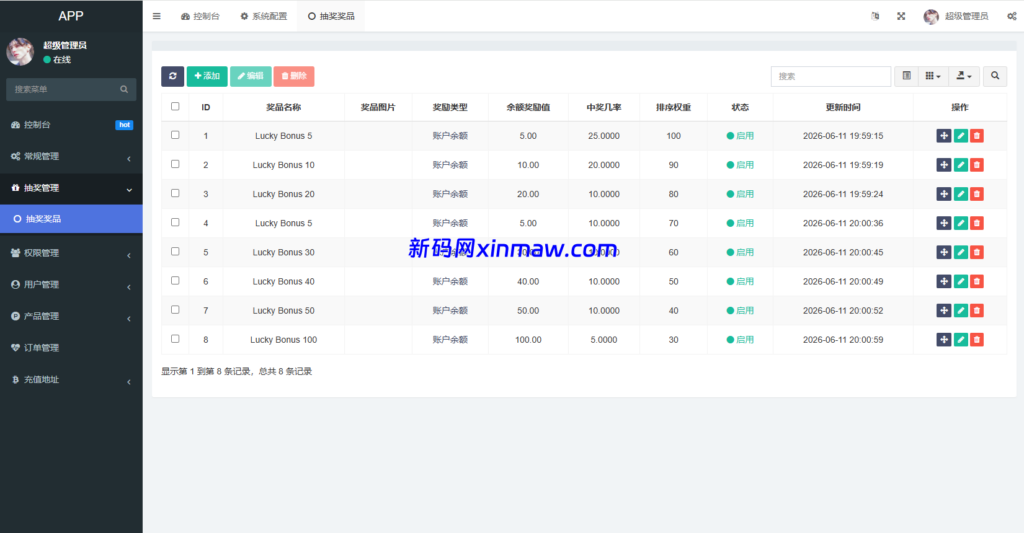The width and height of the screenshot is (1024, 533).
Task: Sort by 排序权重 column header
Action: point(673,107)
